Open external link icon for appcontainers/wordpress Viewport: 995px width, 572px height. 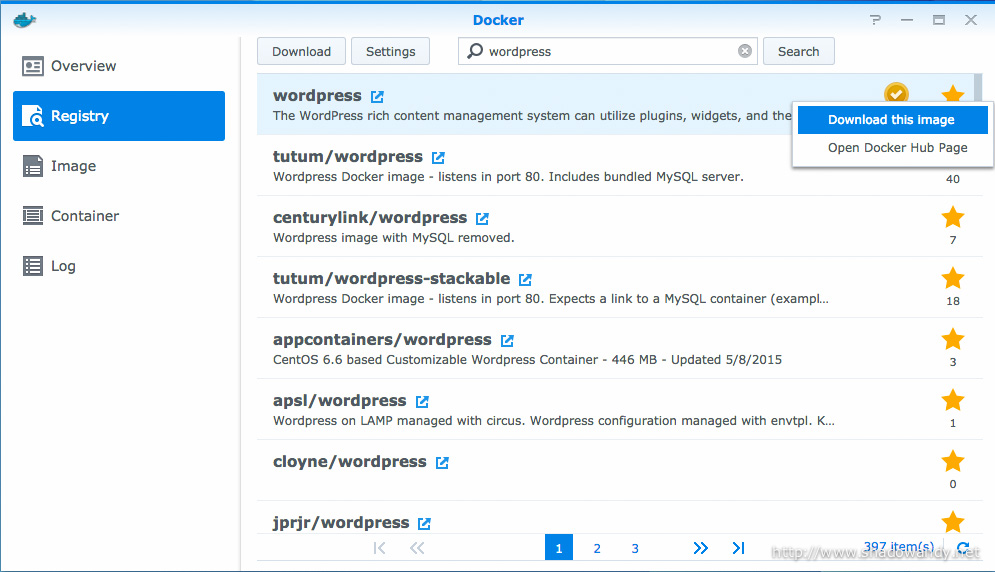[506, 340]
